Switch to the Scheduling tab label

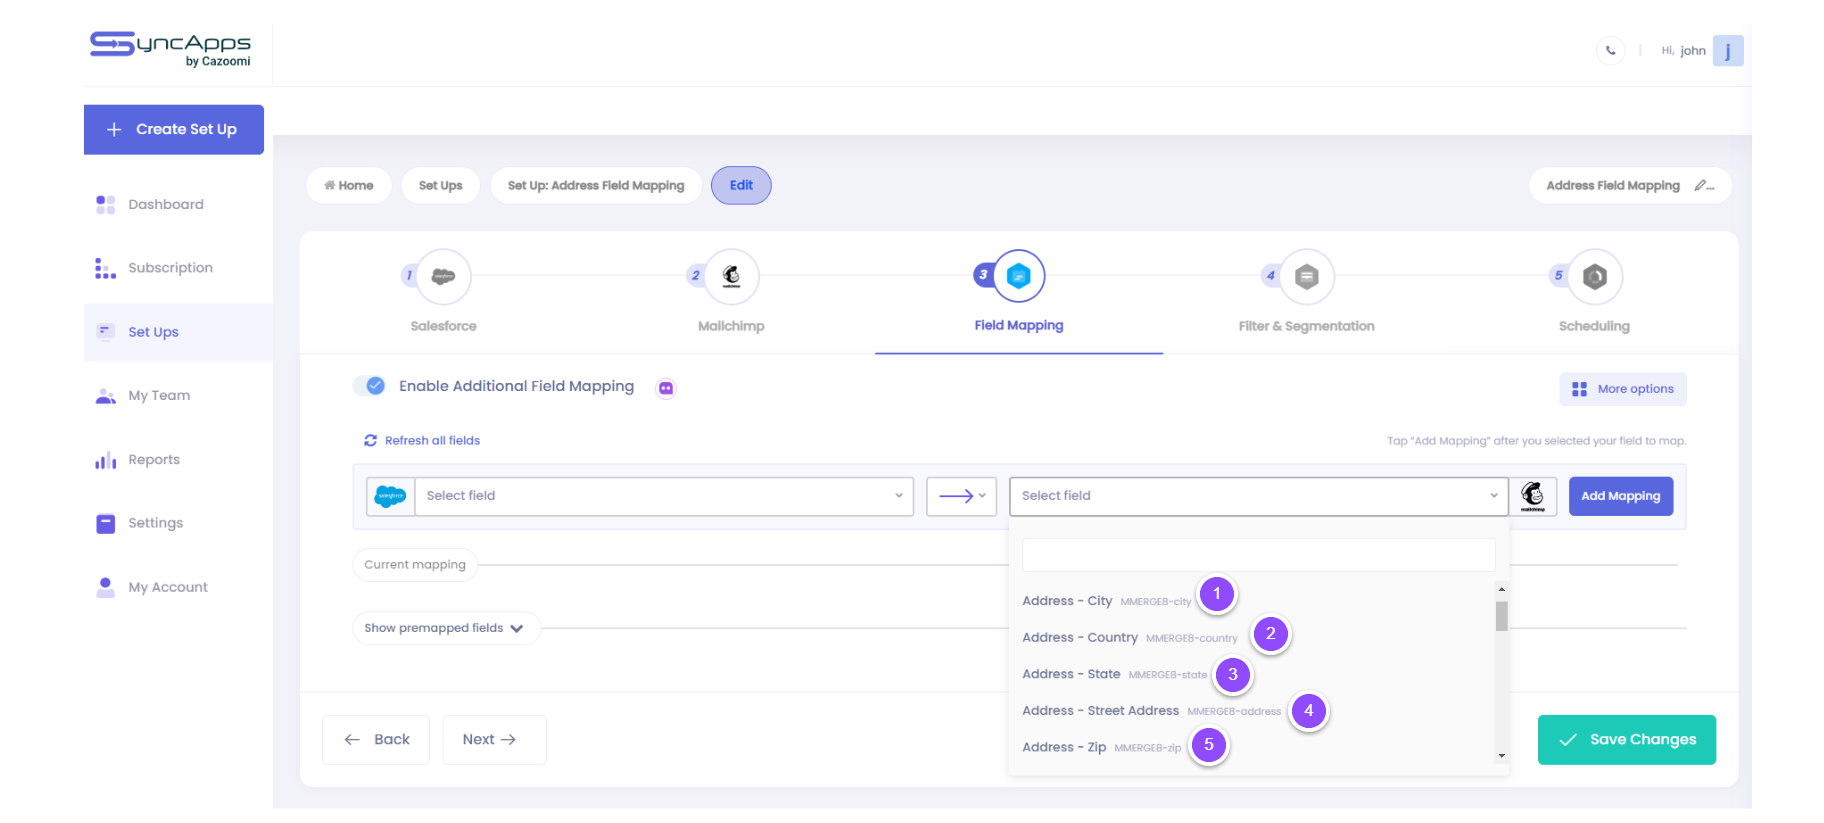(1594, 326)
